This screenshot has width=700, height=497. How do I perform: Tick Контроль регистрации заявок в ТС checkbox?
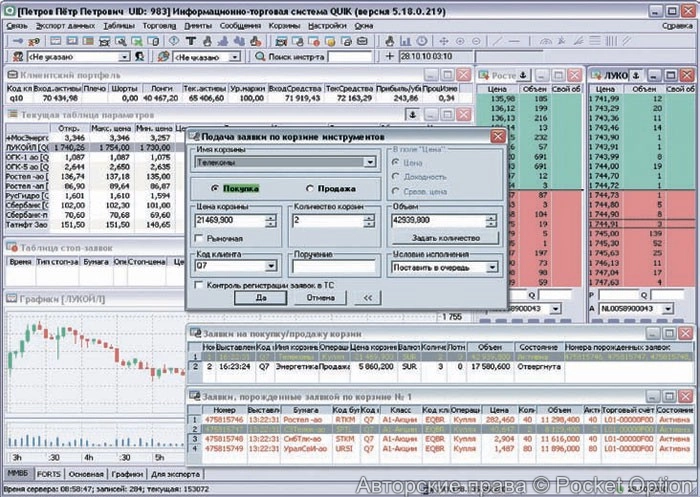[x=198, y=285]
